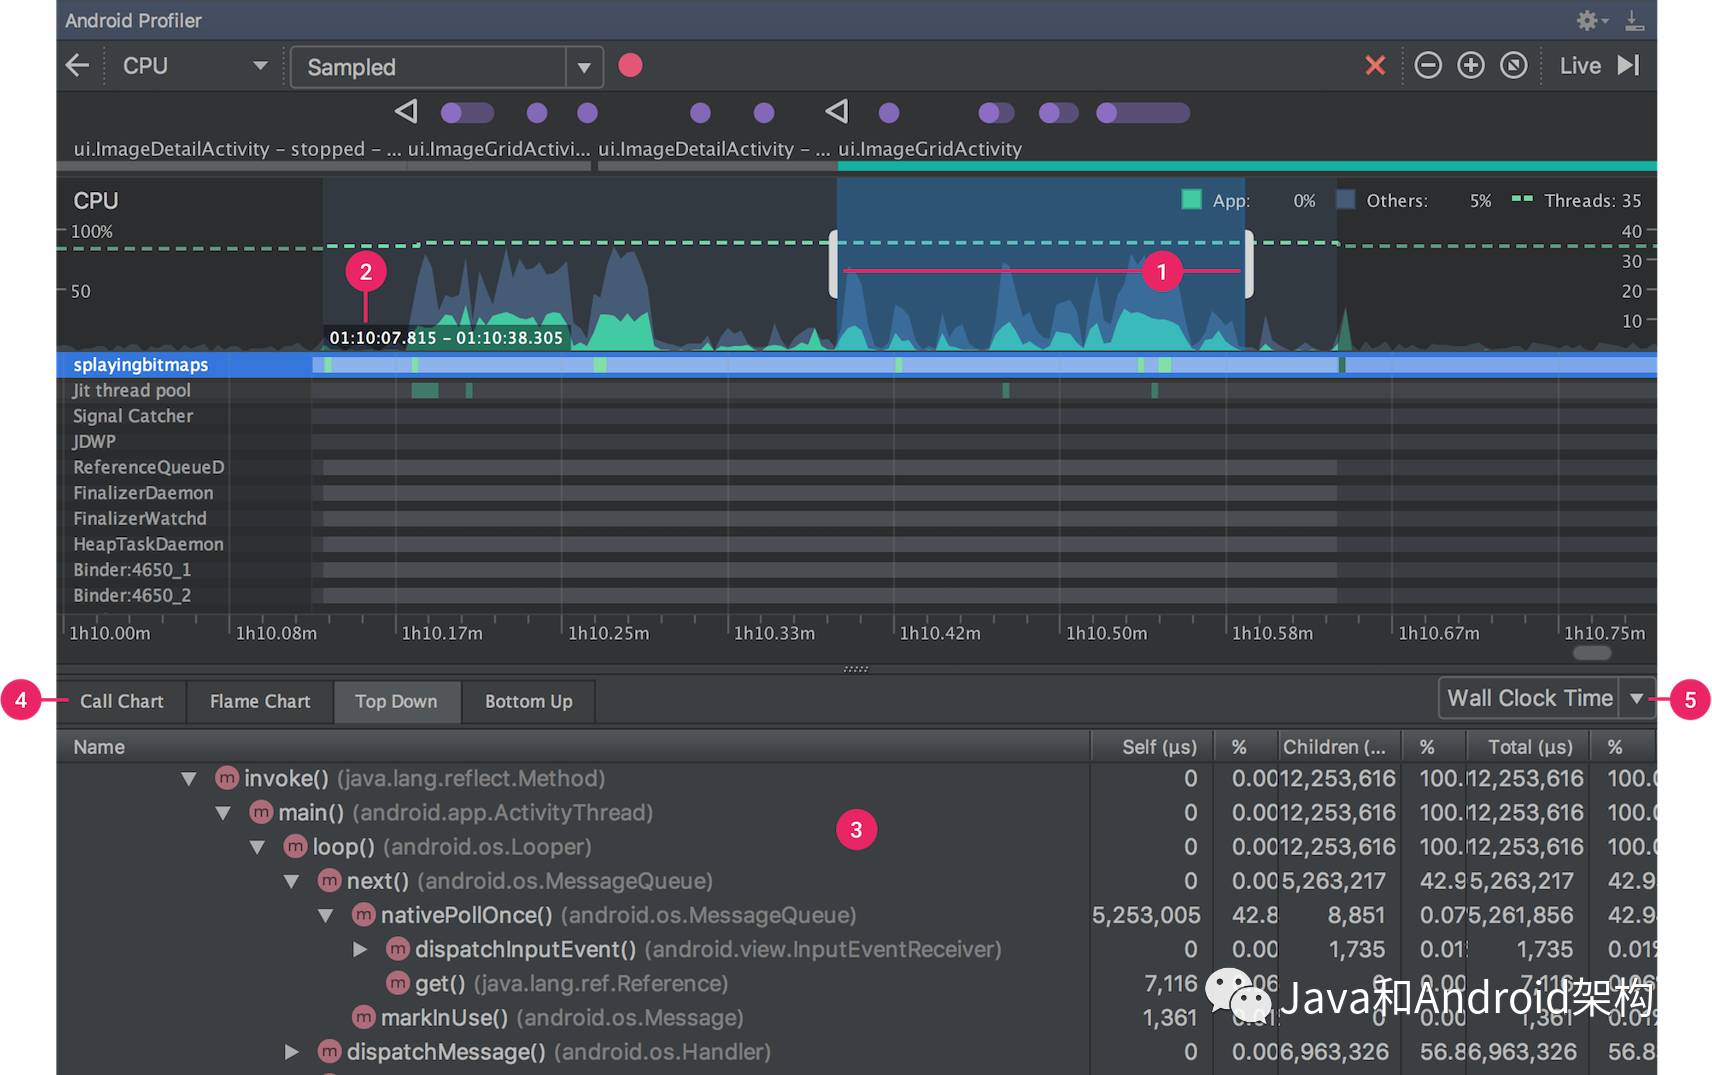Click the timeline horizontal scrollbar thumb

pos(1592,653)
